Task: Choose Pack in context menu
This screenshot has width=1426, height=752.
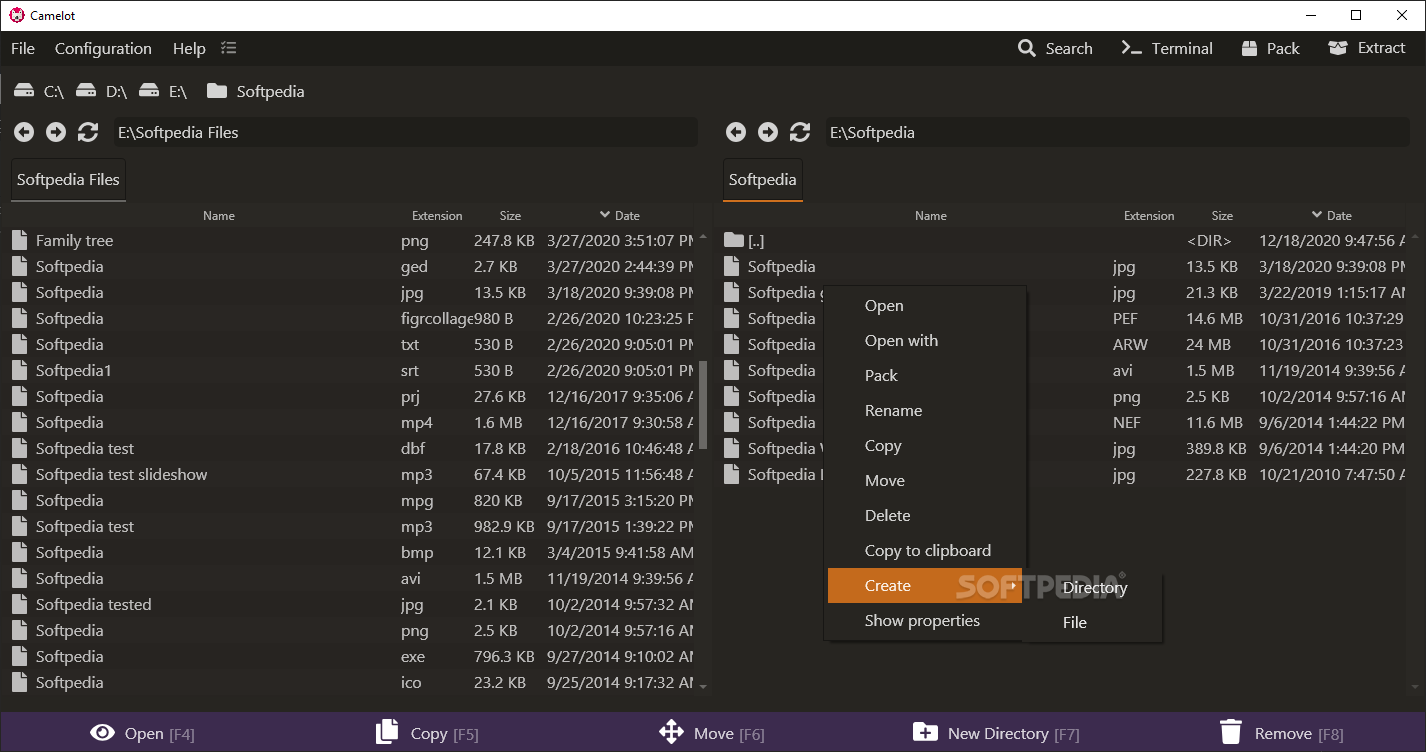Action: tap(925, 376)
